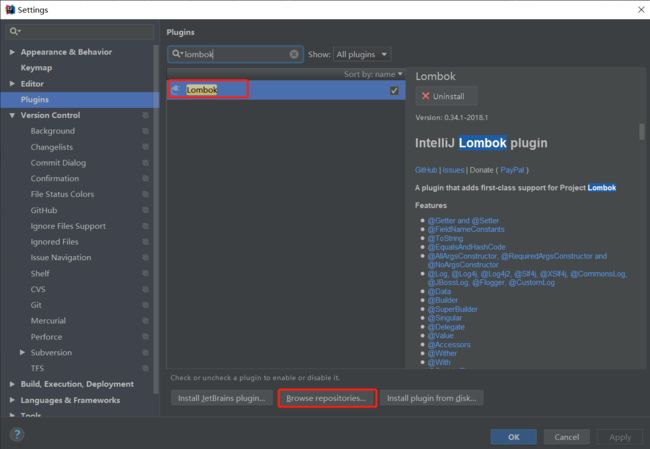Expand Appearance & Behavior section
650x449 pixels.
12,52
